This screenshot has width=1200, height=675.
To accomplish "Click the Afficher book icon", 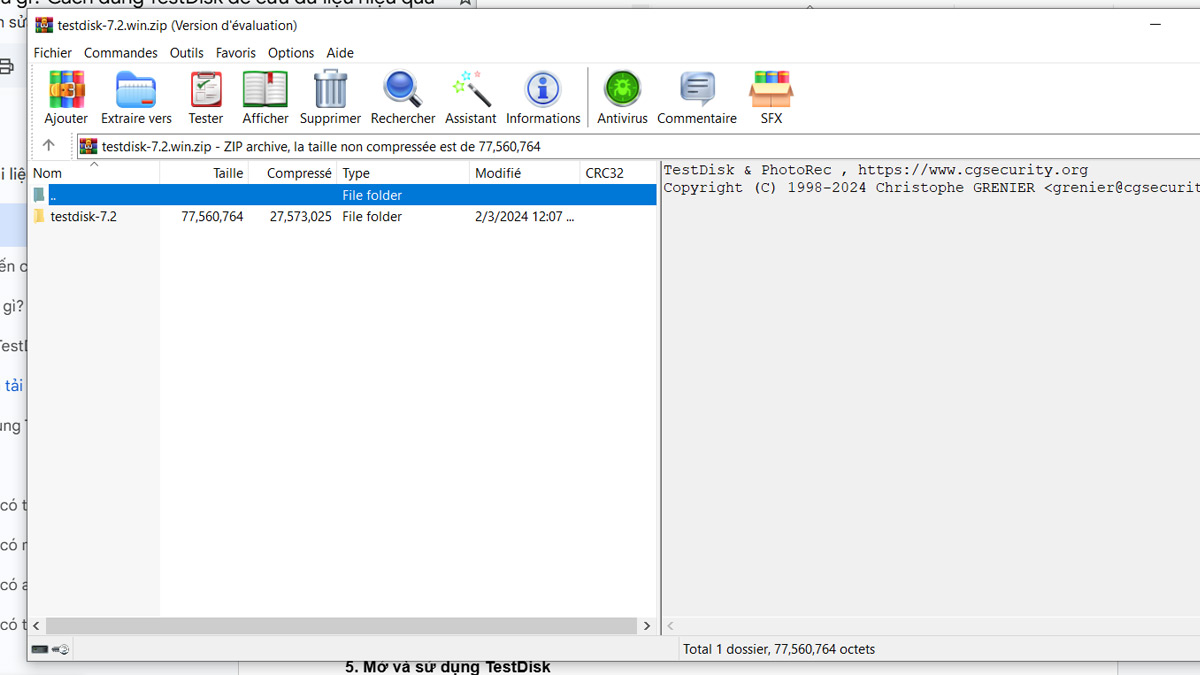I will pyautogui.click(x=265, y=97).
